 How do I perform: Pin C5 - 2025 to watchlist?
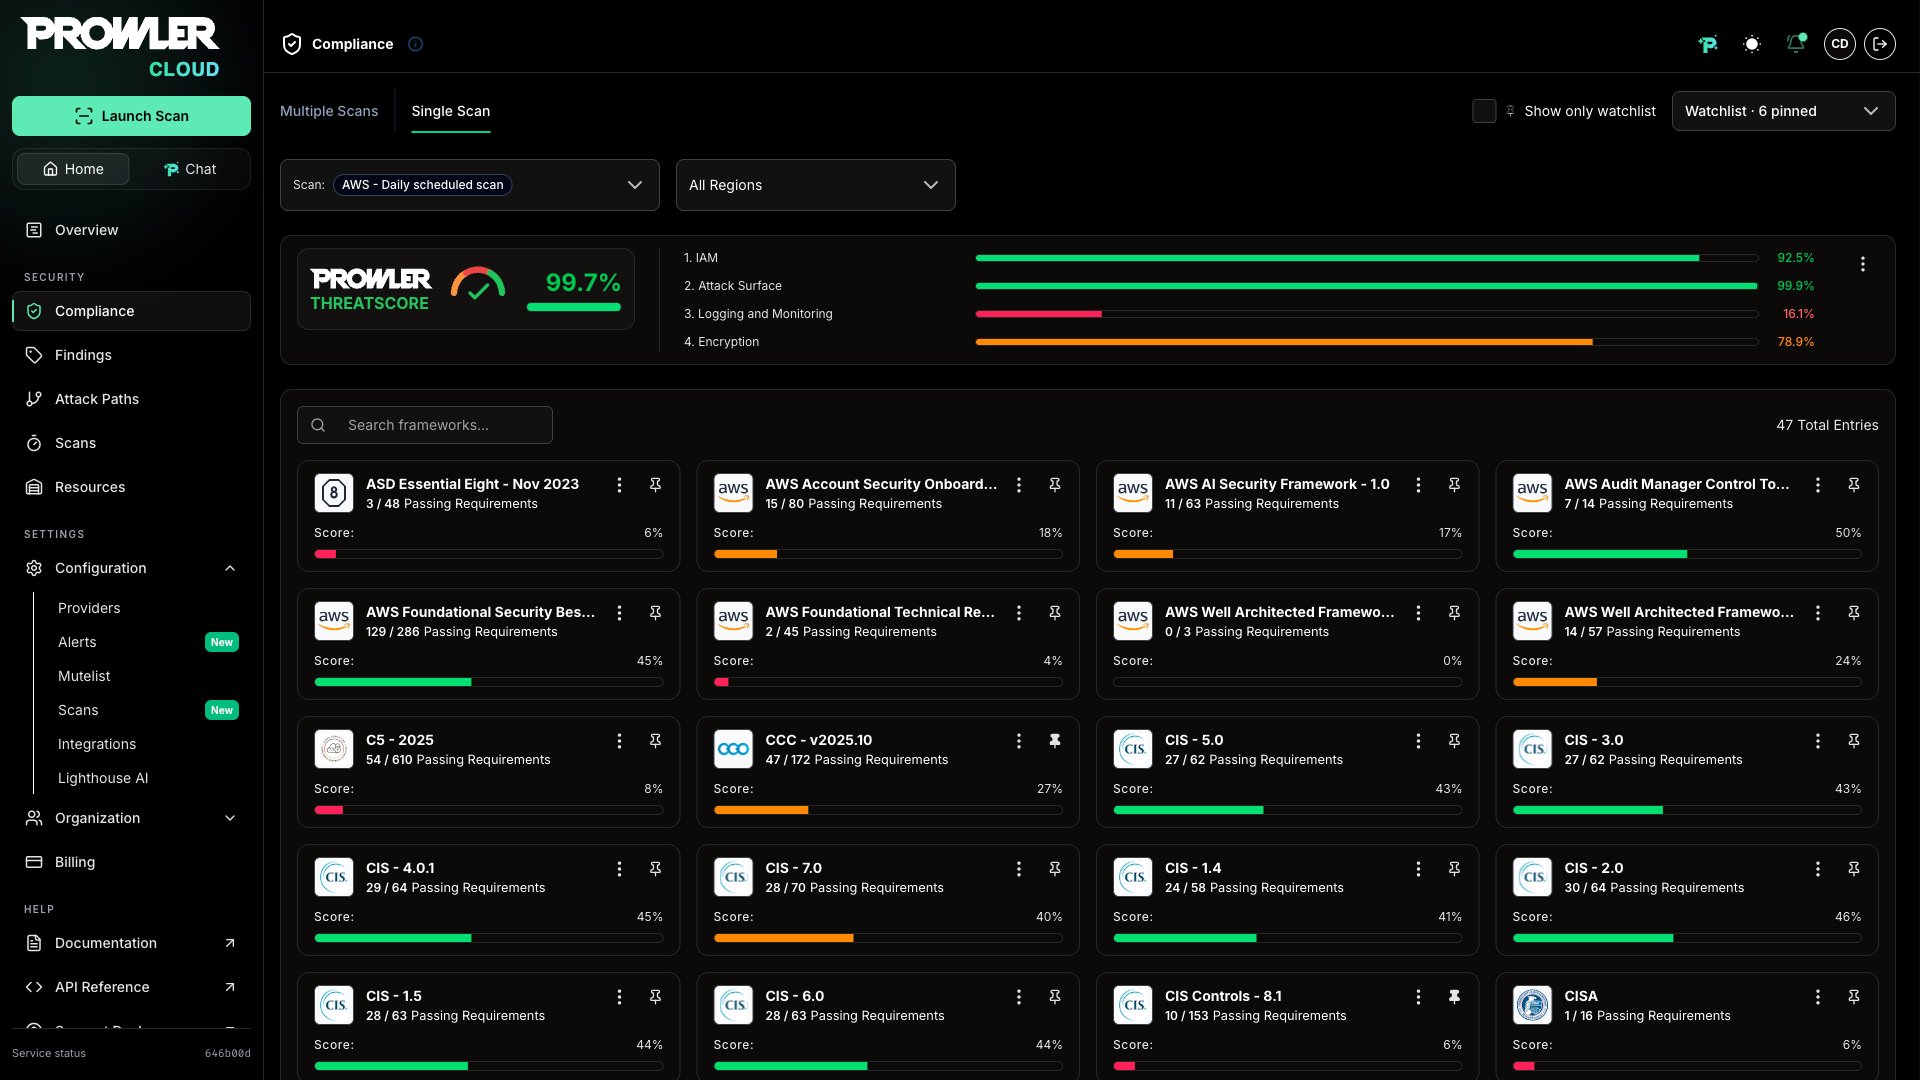click(x=655, y=741)
